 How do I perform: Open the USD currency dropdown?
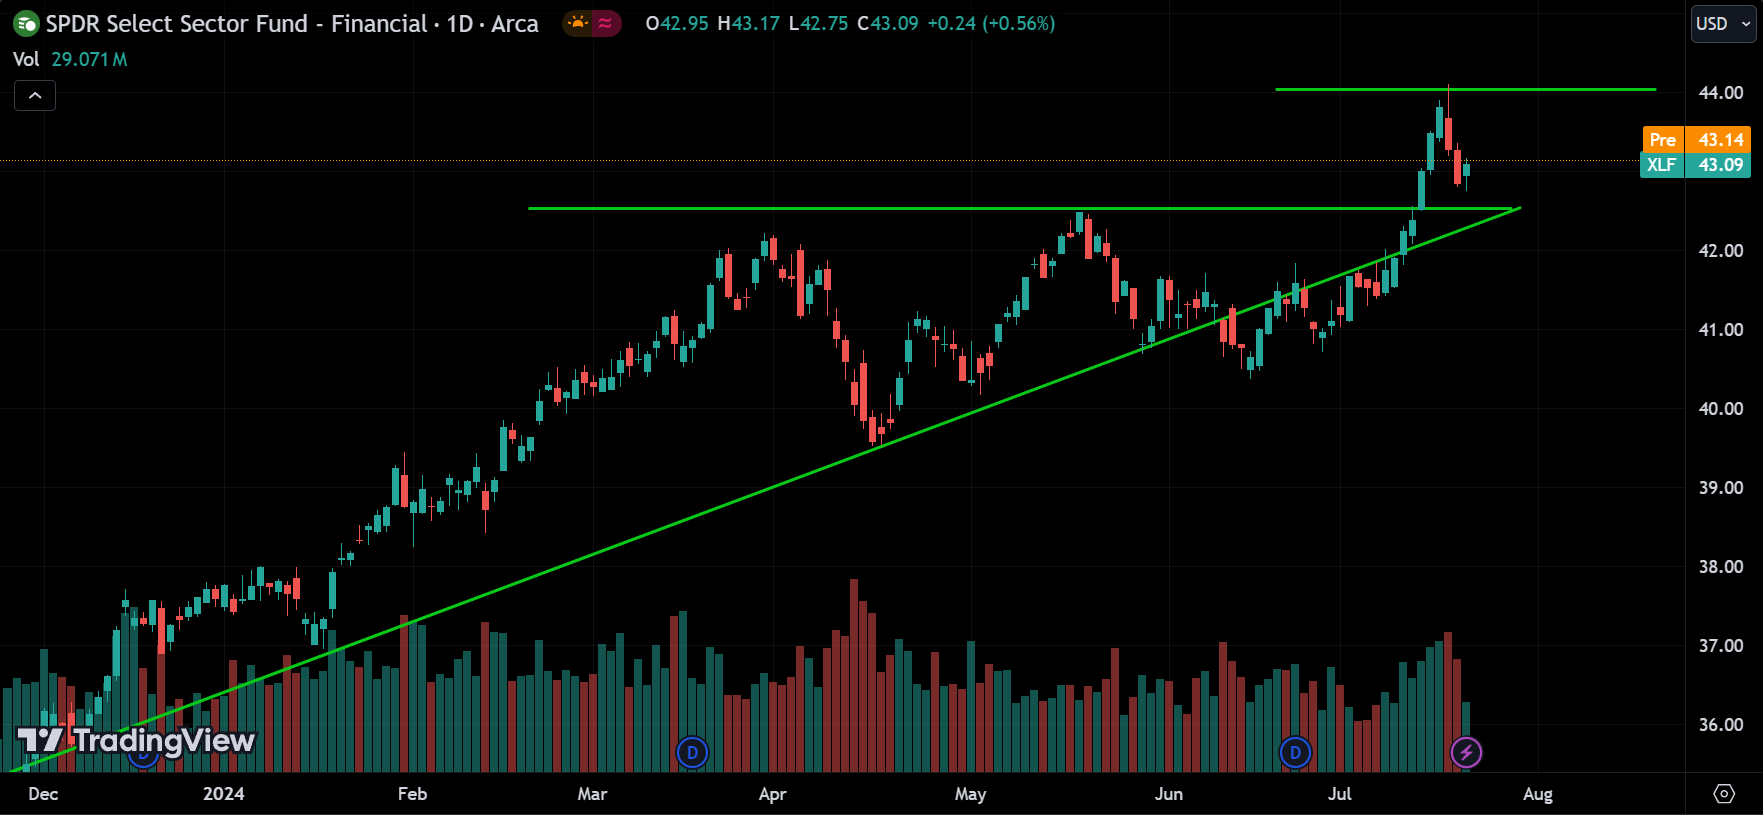pyautogui.click(x=1724, y=23)
